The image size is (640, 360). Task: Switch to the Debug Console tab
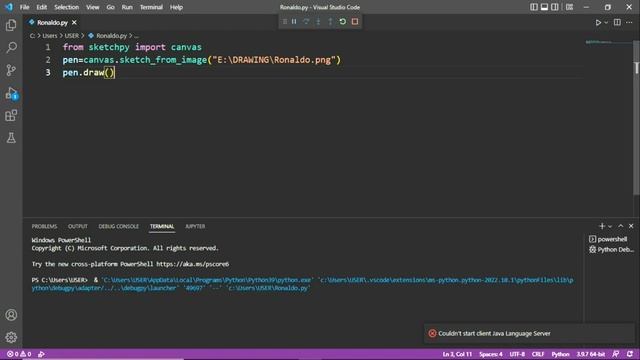tap(118, 226)
